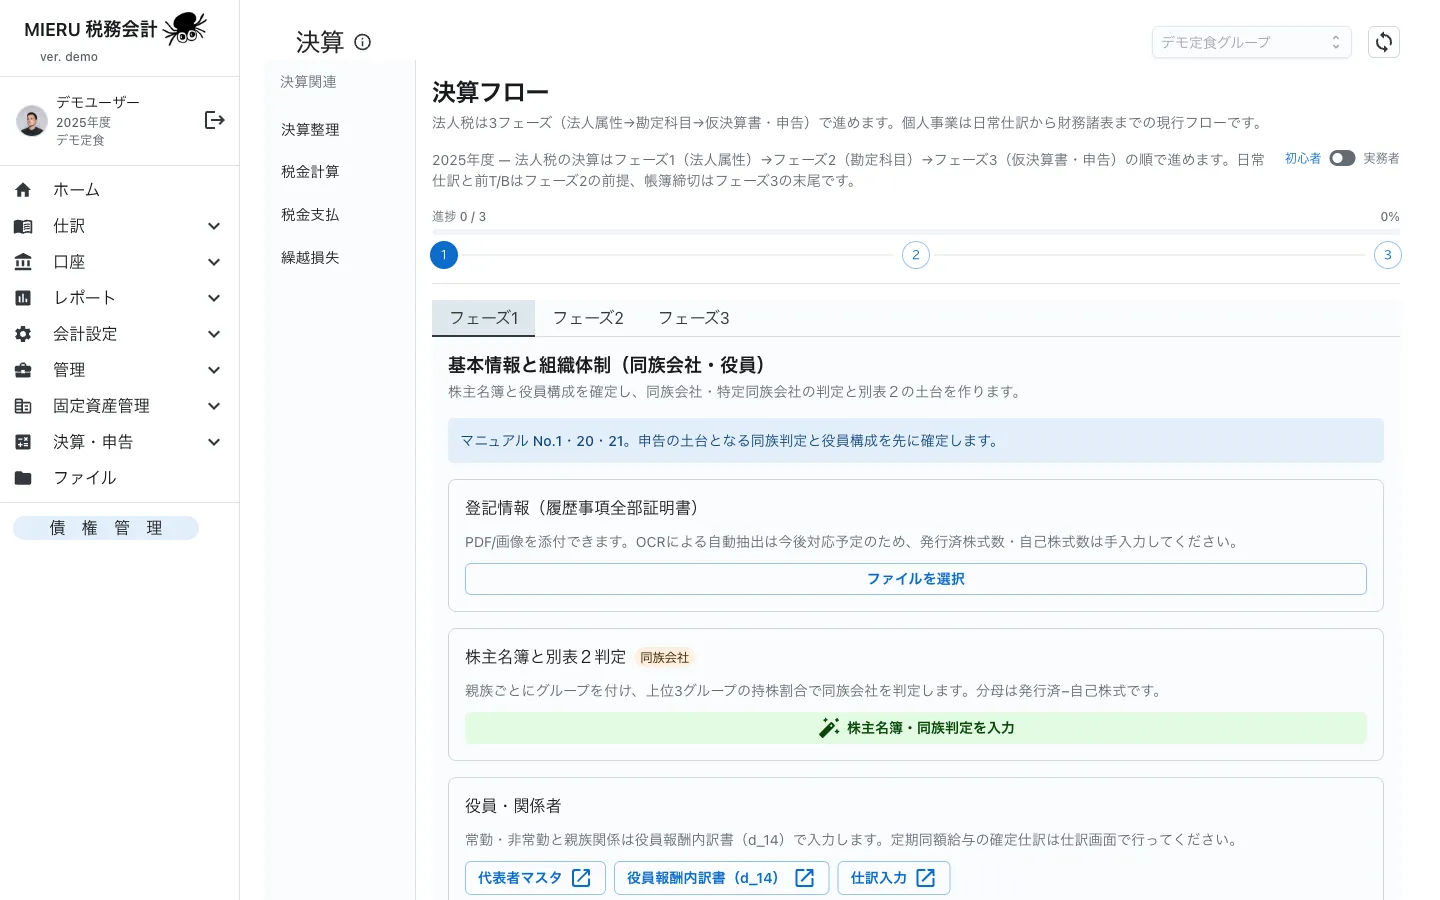Click the 債権管理 sidebar button
This screenshot has width=1440, height=900.
point(106,528)
